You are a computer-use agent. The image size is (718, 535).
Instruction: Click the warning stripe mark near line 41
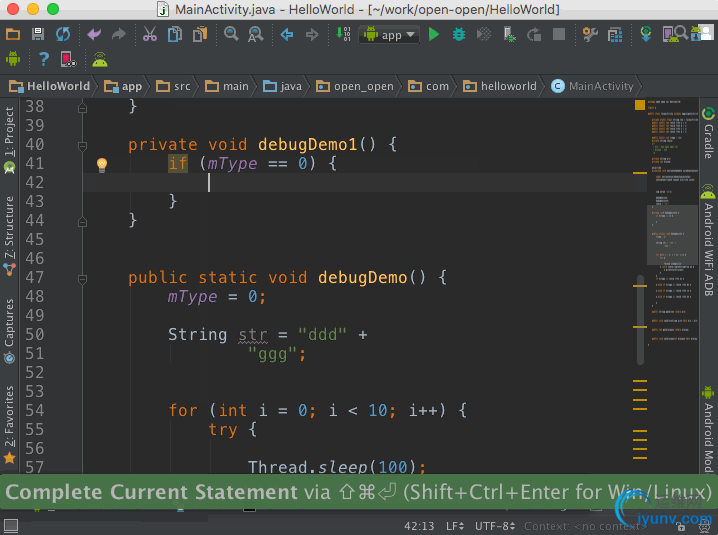click(x=640, y=173)
